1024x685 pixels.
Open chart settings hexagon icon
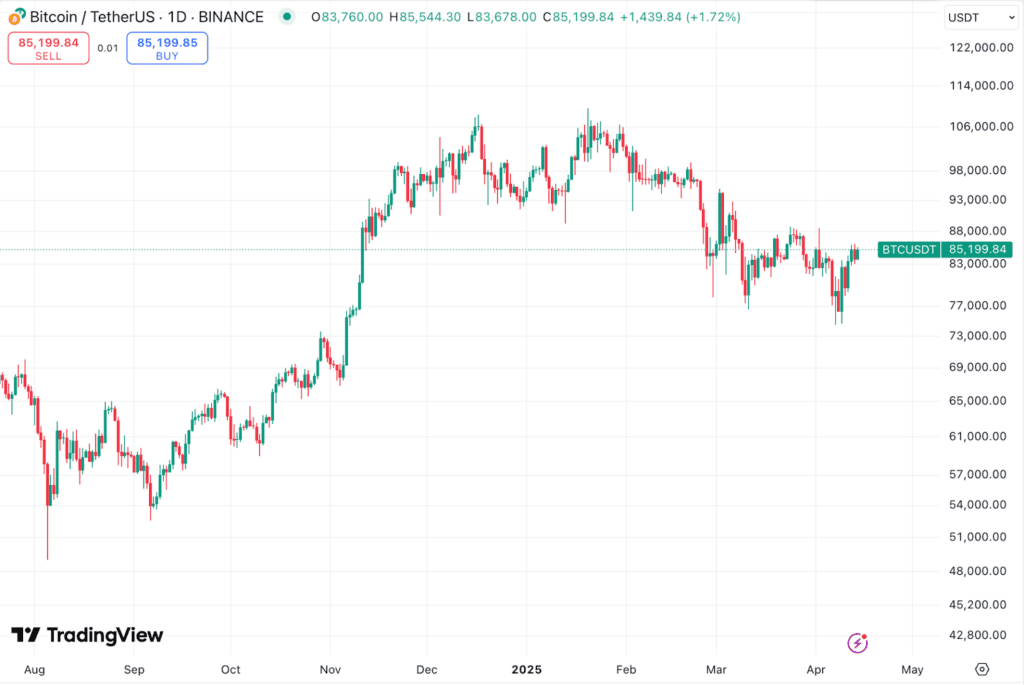pyautogui.click(x=982, y=669)
